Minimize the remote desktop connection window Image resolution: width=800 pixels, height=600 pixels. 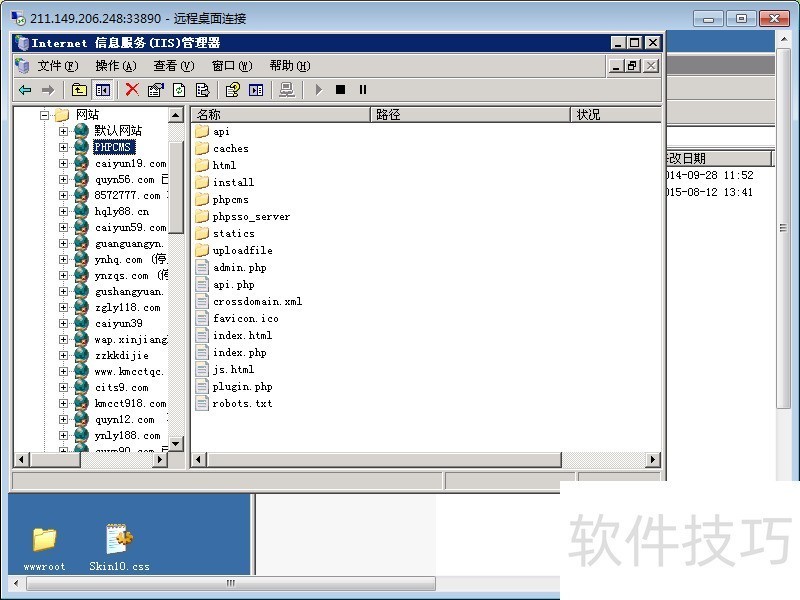point(709,18)
